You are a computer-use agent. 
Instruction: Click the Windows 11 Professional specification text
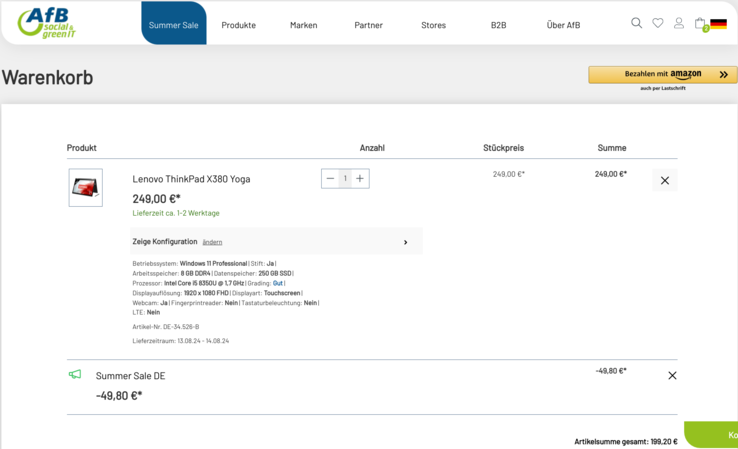pyautogui.click(x=213, y=263)
